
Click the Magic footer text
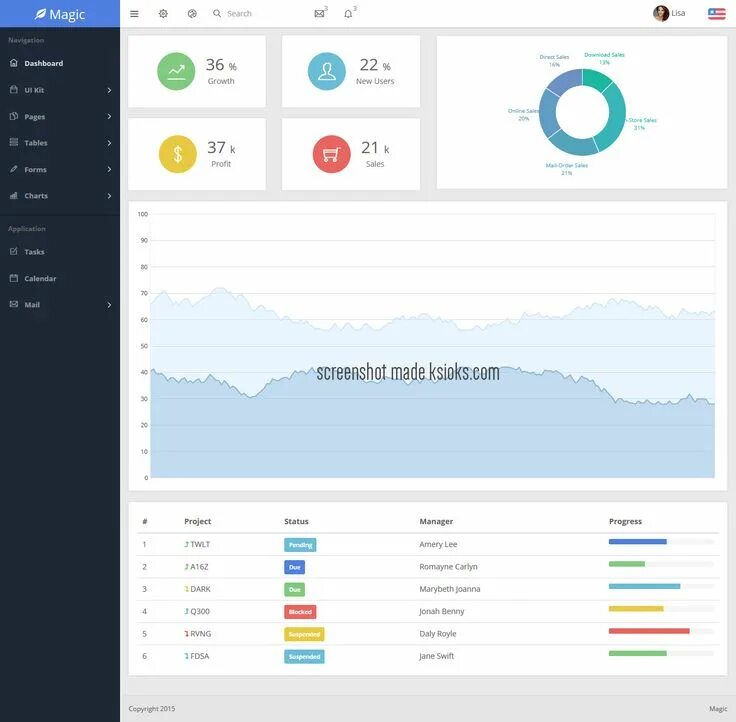pos(718,709)
